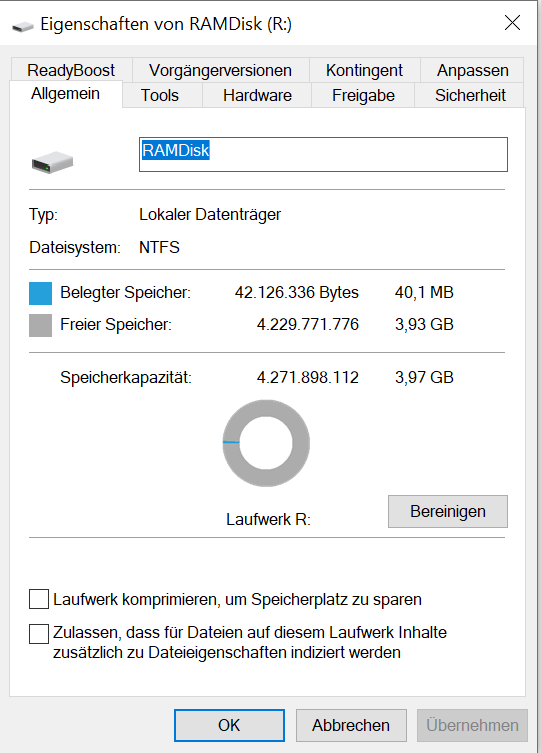Click the disk usage donut chart
Screen dimensions: 541x753
266,443
